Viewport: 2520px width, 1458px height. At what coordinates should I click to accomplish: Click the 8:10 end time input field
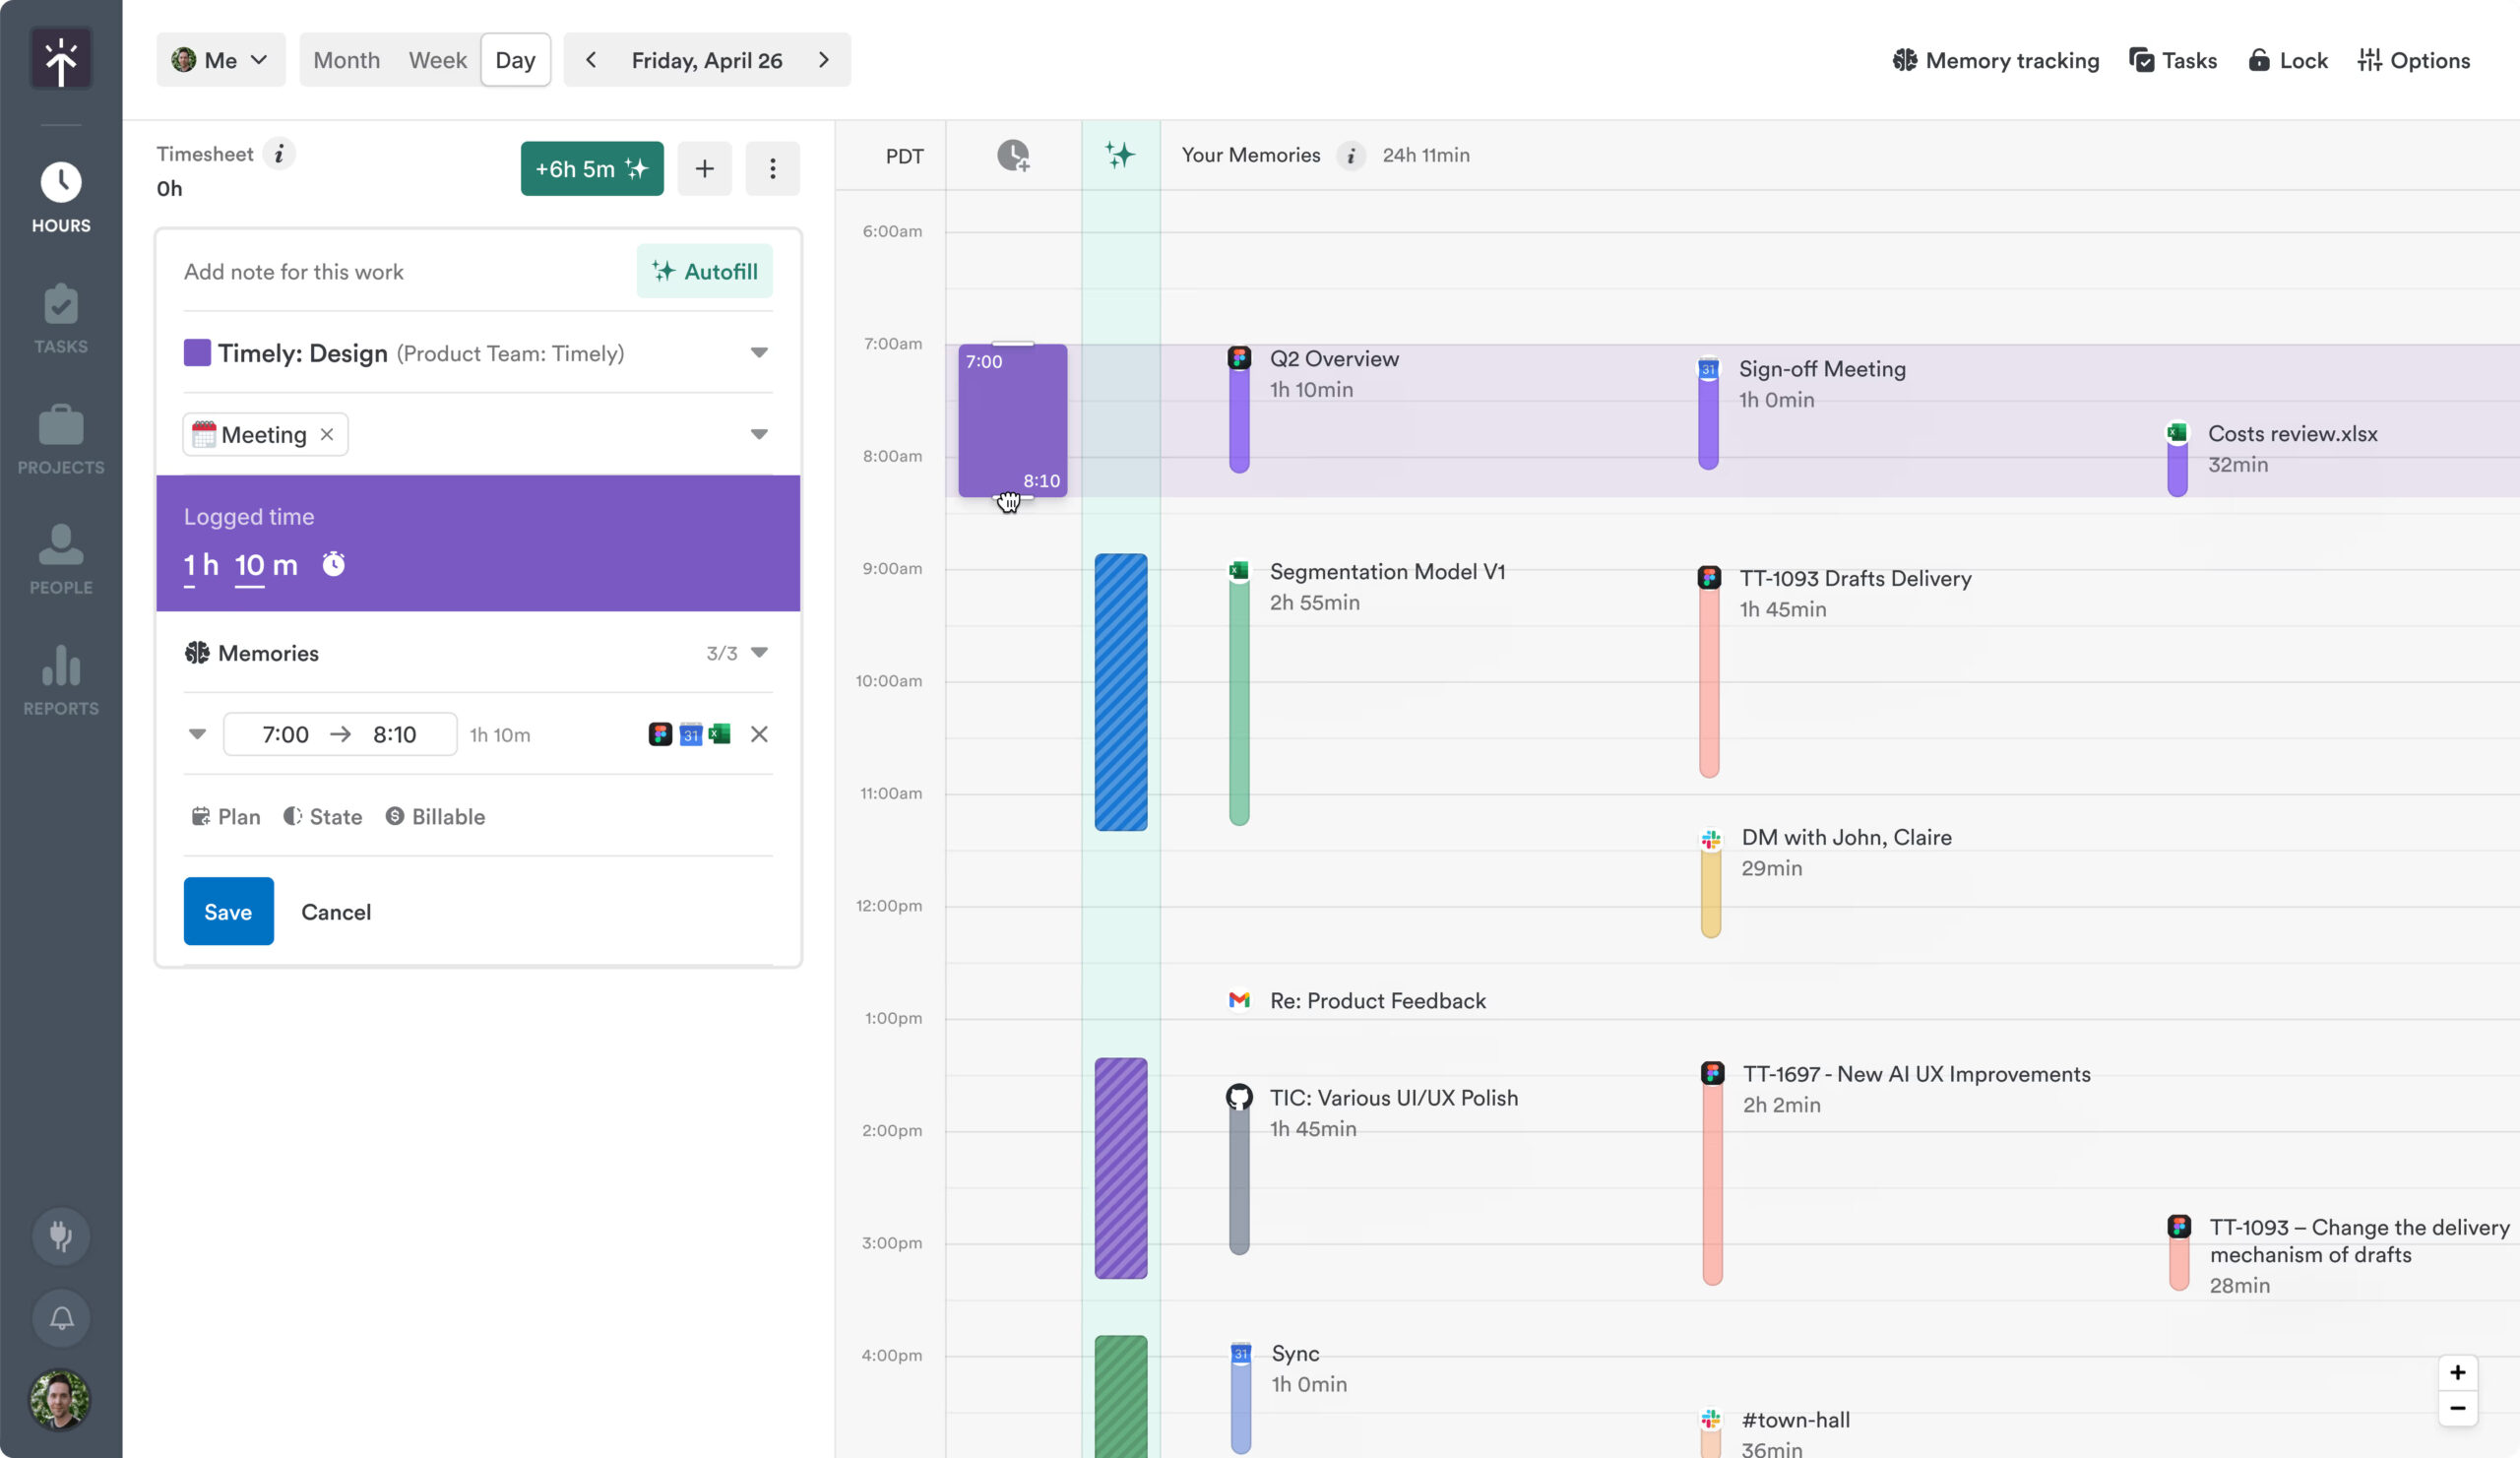(x=395, y=734)
